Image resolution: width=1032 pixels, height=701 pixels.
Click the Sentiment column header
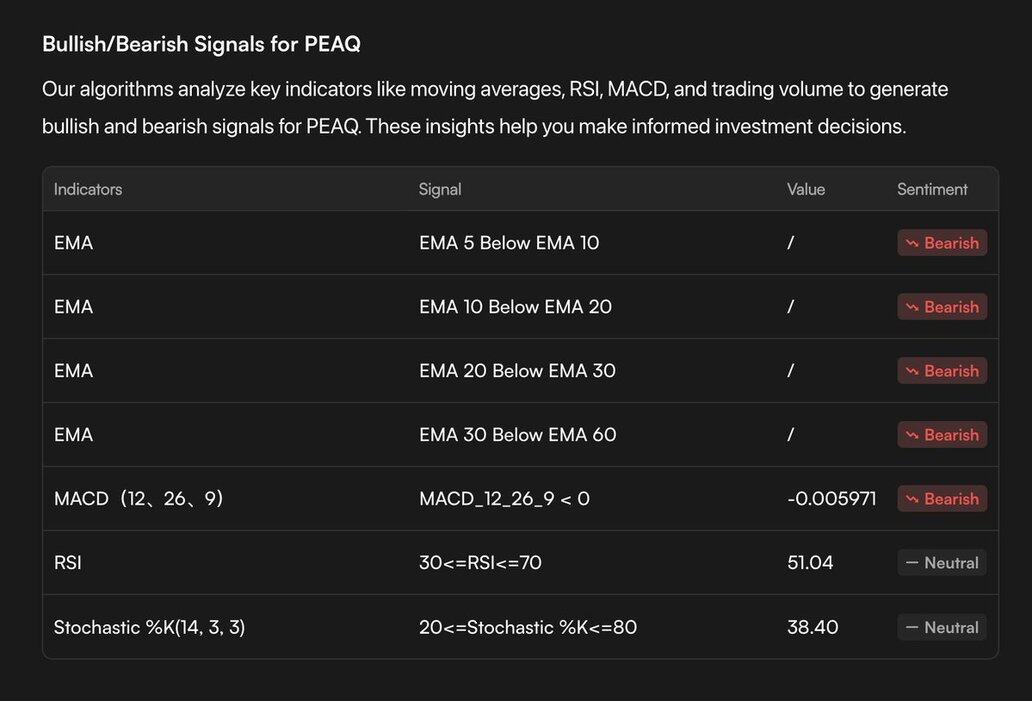click(x=932, y=189)
